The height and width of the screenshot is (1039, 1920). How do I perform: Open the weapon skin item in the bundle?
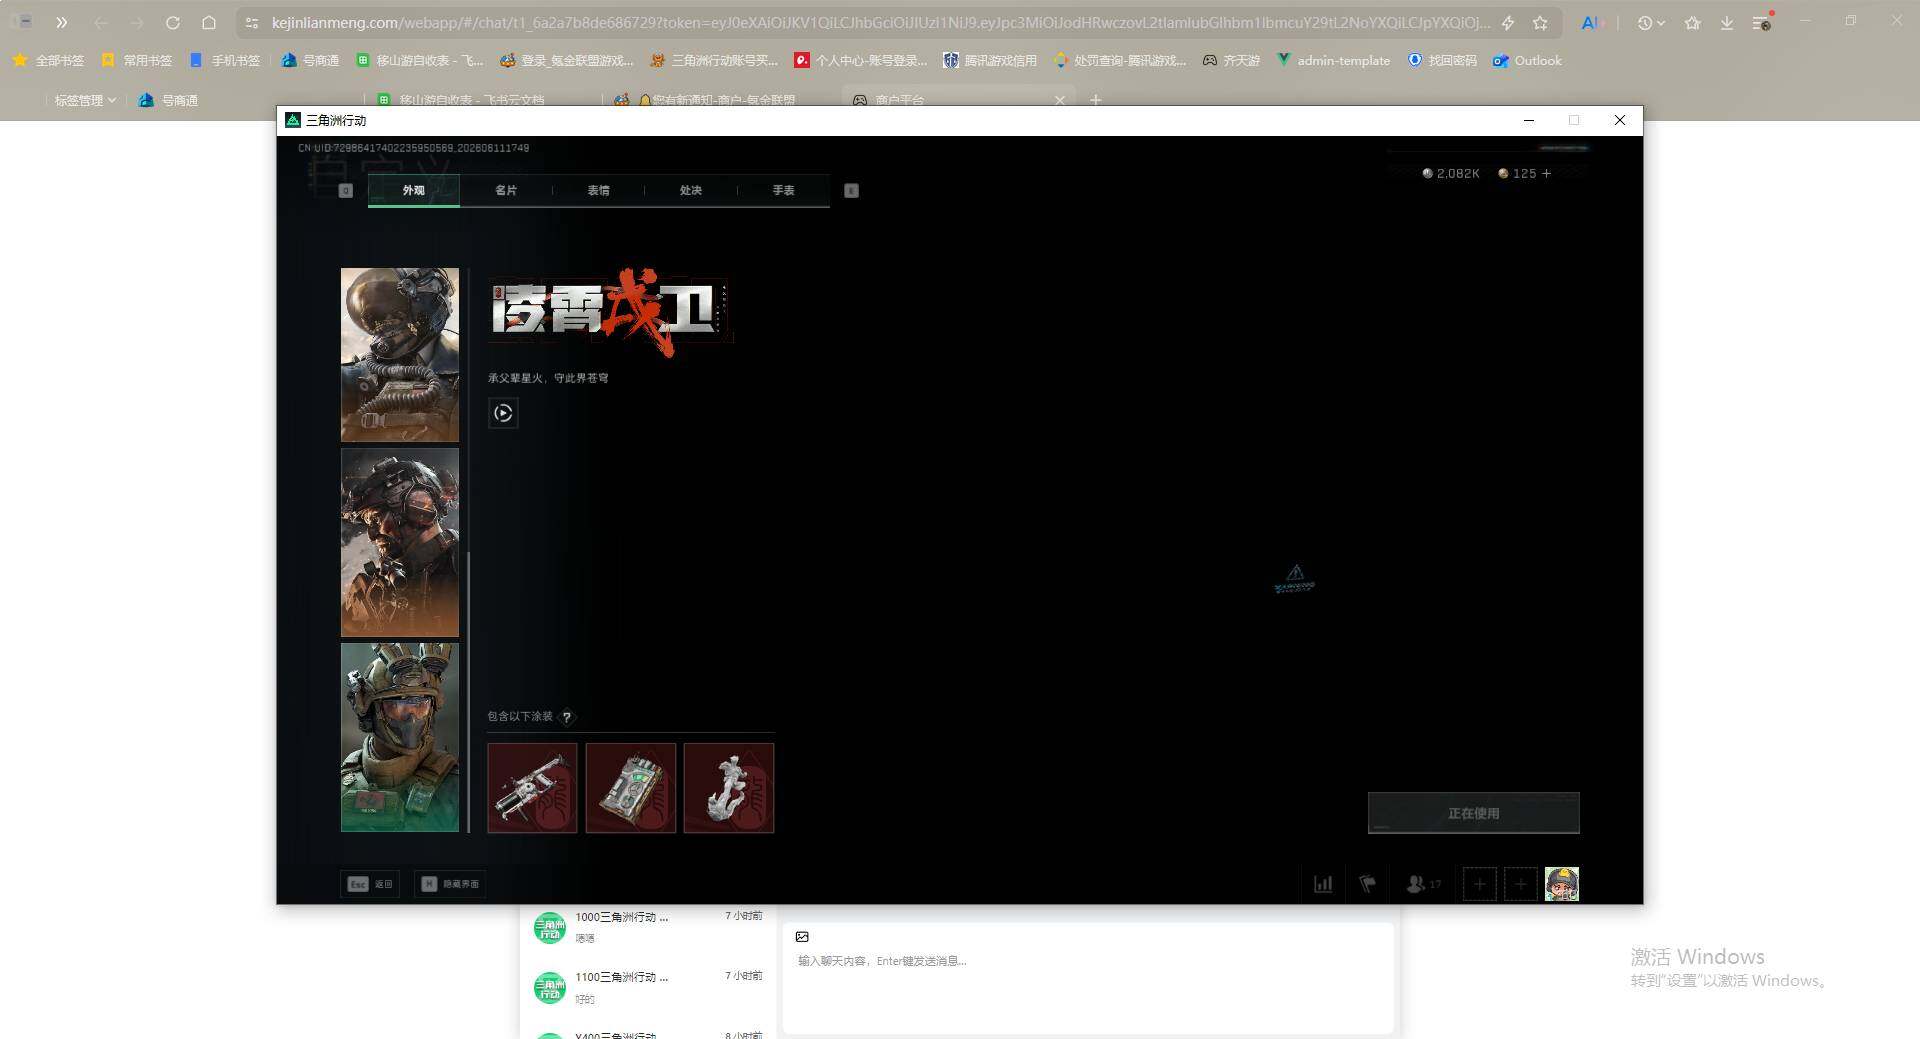532,788
